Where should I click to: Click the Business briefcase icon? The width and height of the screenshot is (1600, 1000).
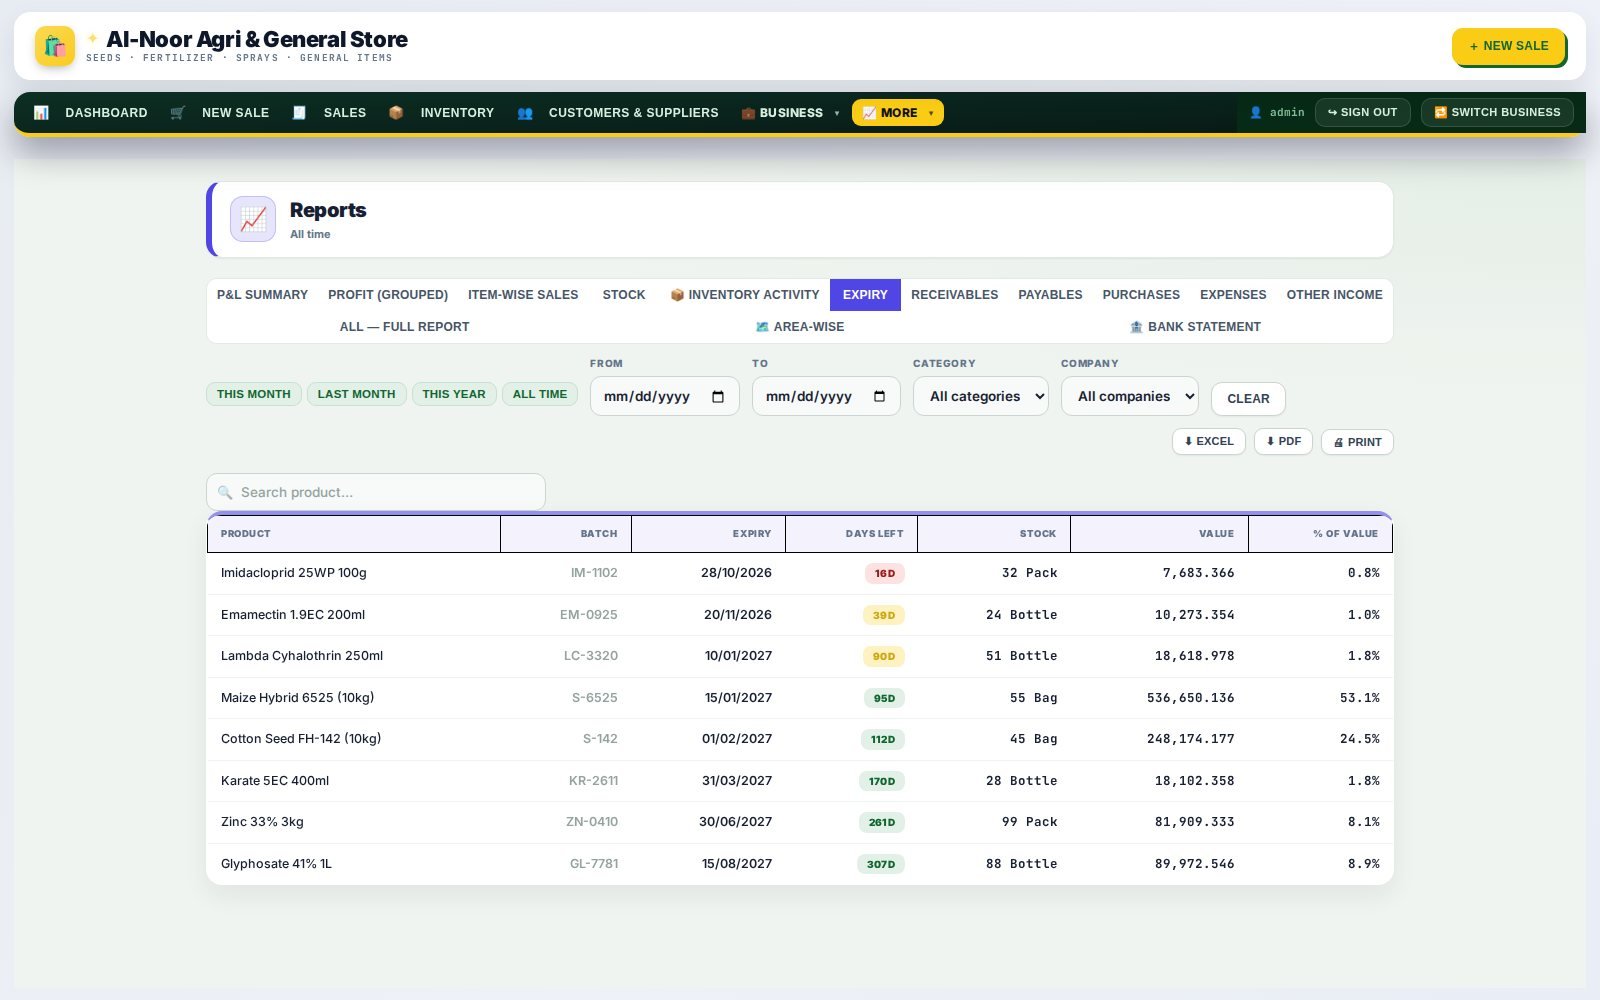[748, 113]
